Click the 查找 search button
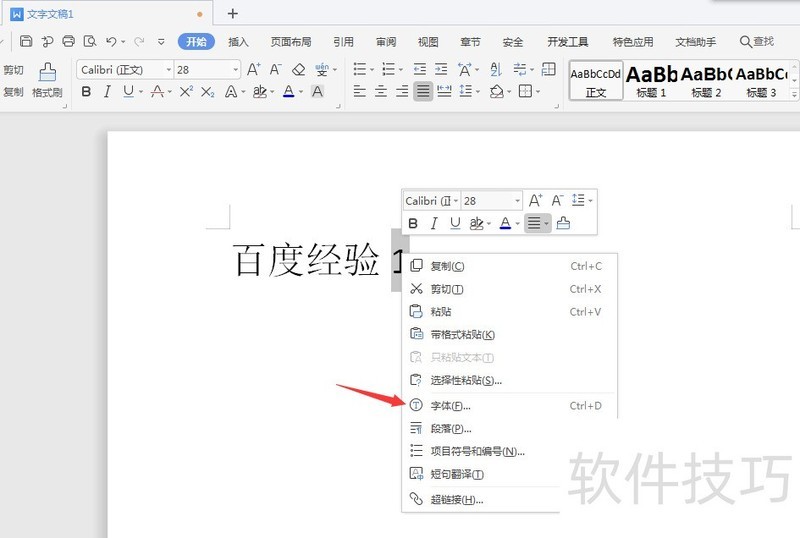 coord(757,41)
